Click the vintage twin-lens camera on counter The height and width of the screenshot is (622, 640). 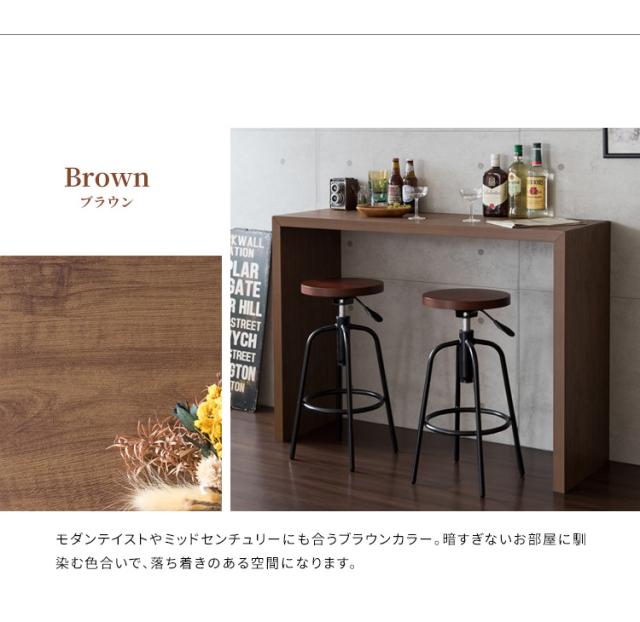[x=344, y=193]
